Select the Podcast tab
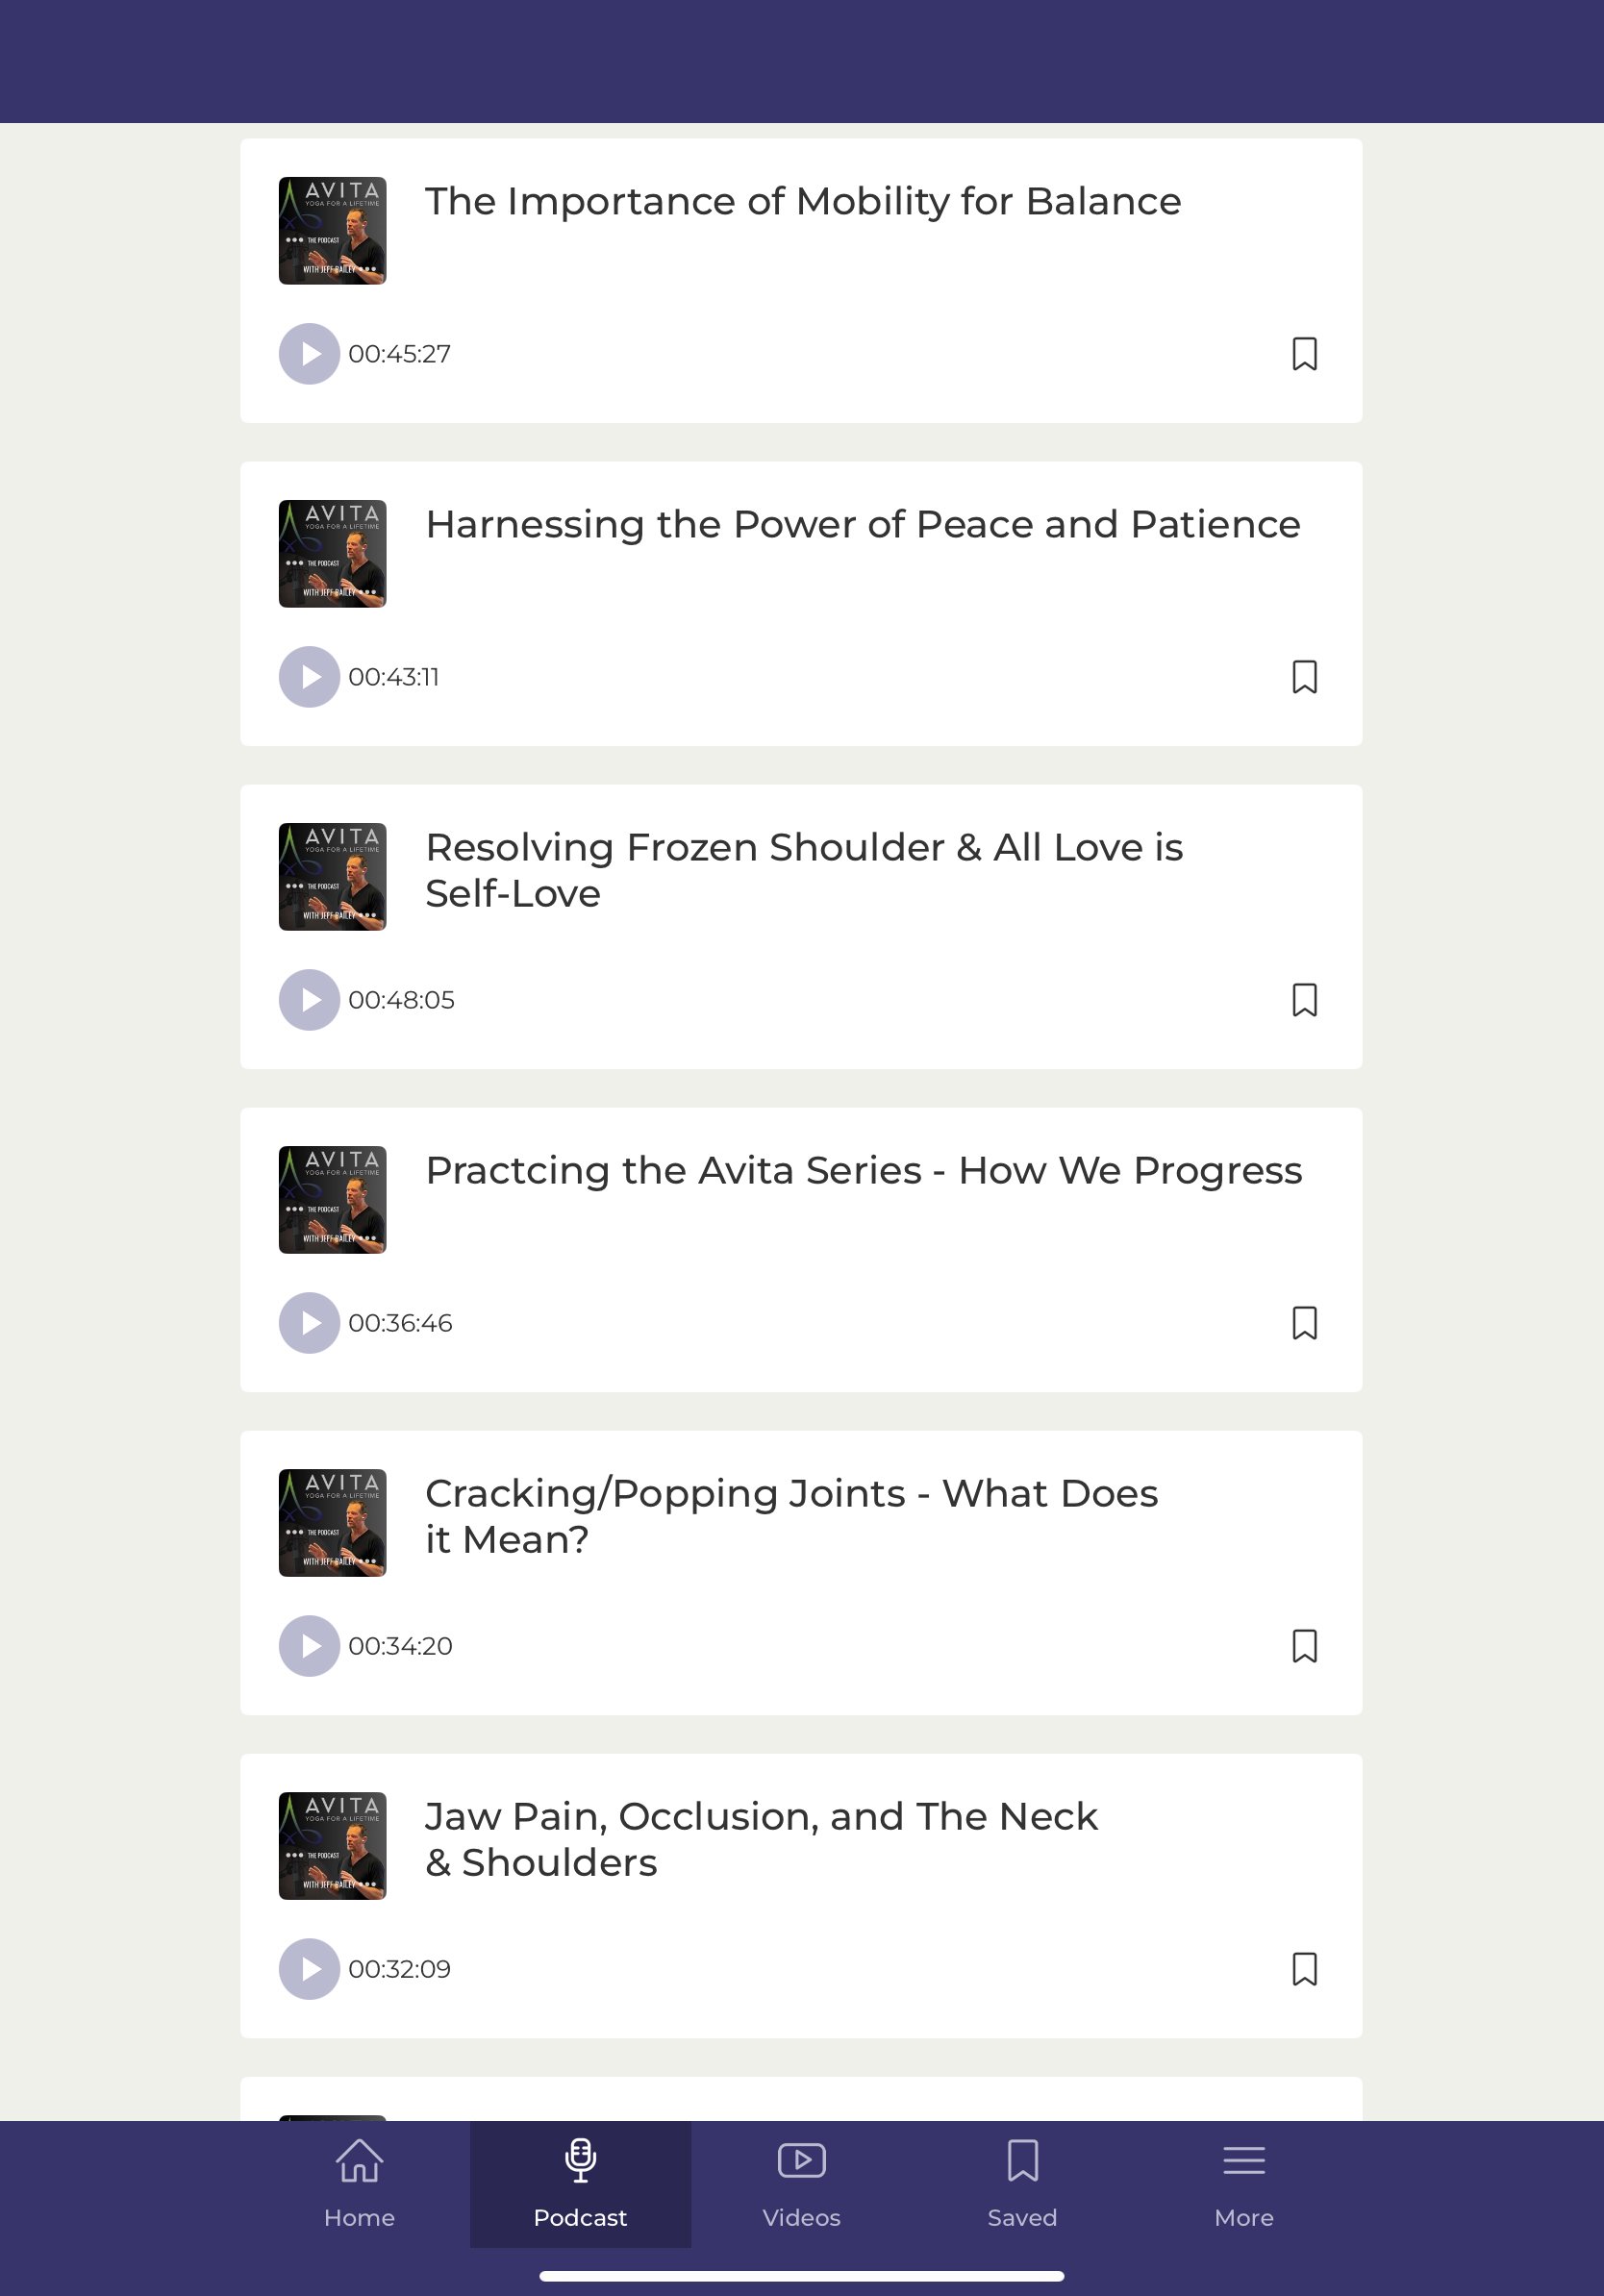Viewport: 1604px width, 2296px height. click(x=580, y=2185)
